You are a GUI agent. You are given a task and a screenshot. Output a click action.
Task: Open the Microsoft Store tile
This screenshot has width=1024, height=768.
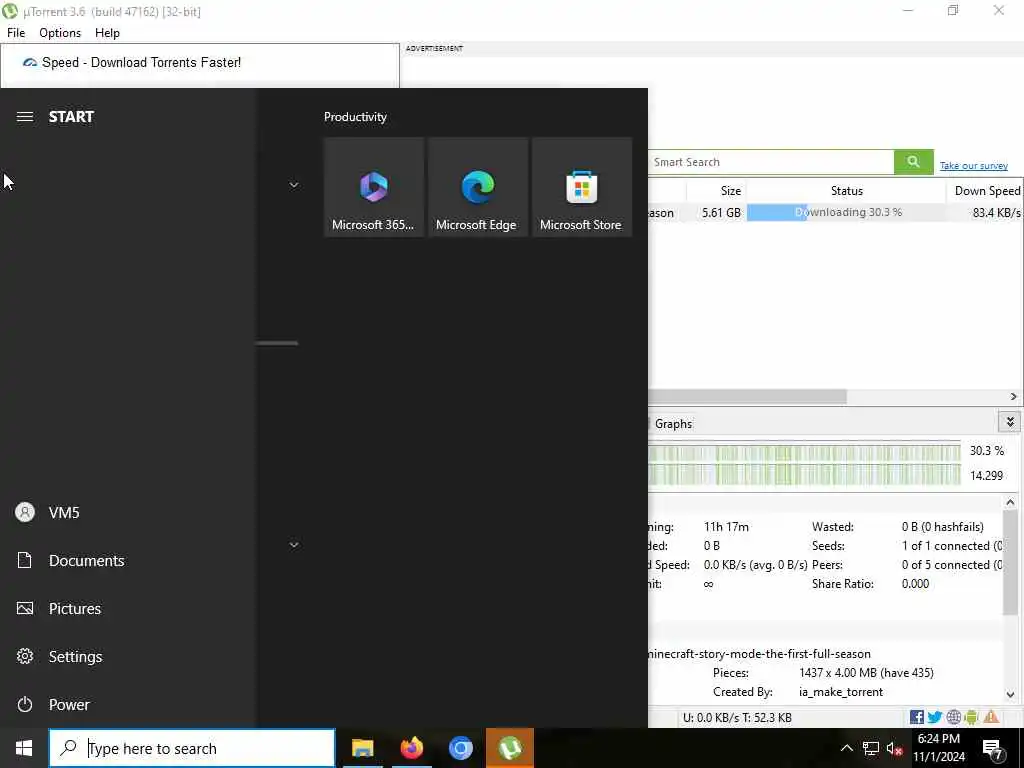(x=581, y=187)
